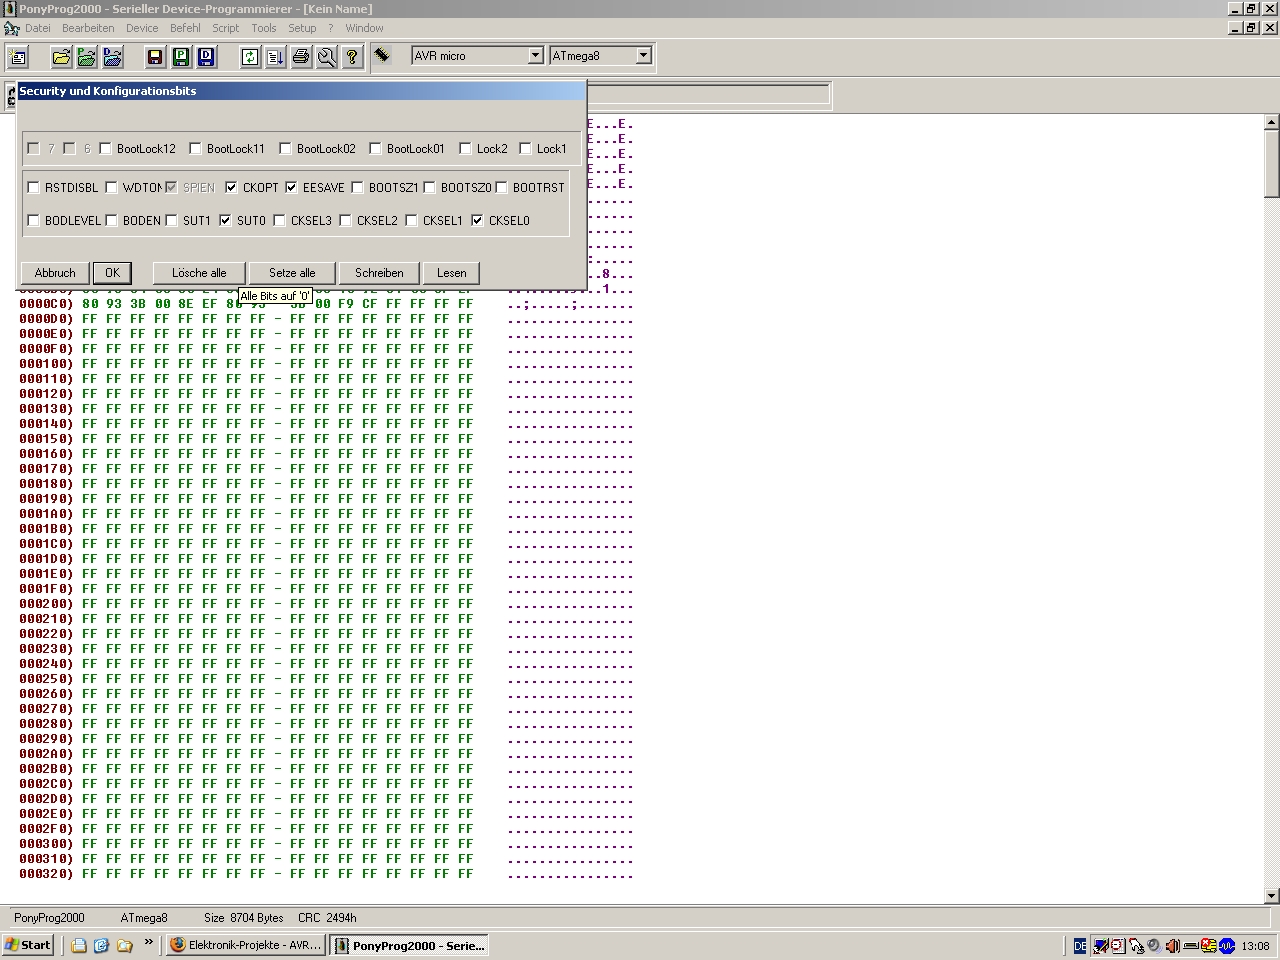Screen dimensions: 1280x960
Task: Check the RSTDISBL fuse checkbox
Action: click(x=33, y=187)
